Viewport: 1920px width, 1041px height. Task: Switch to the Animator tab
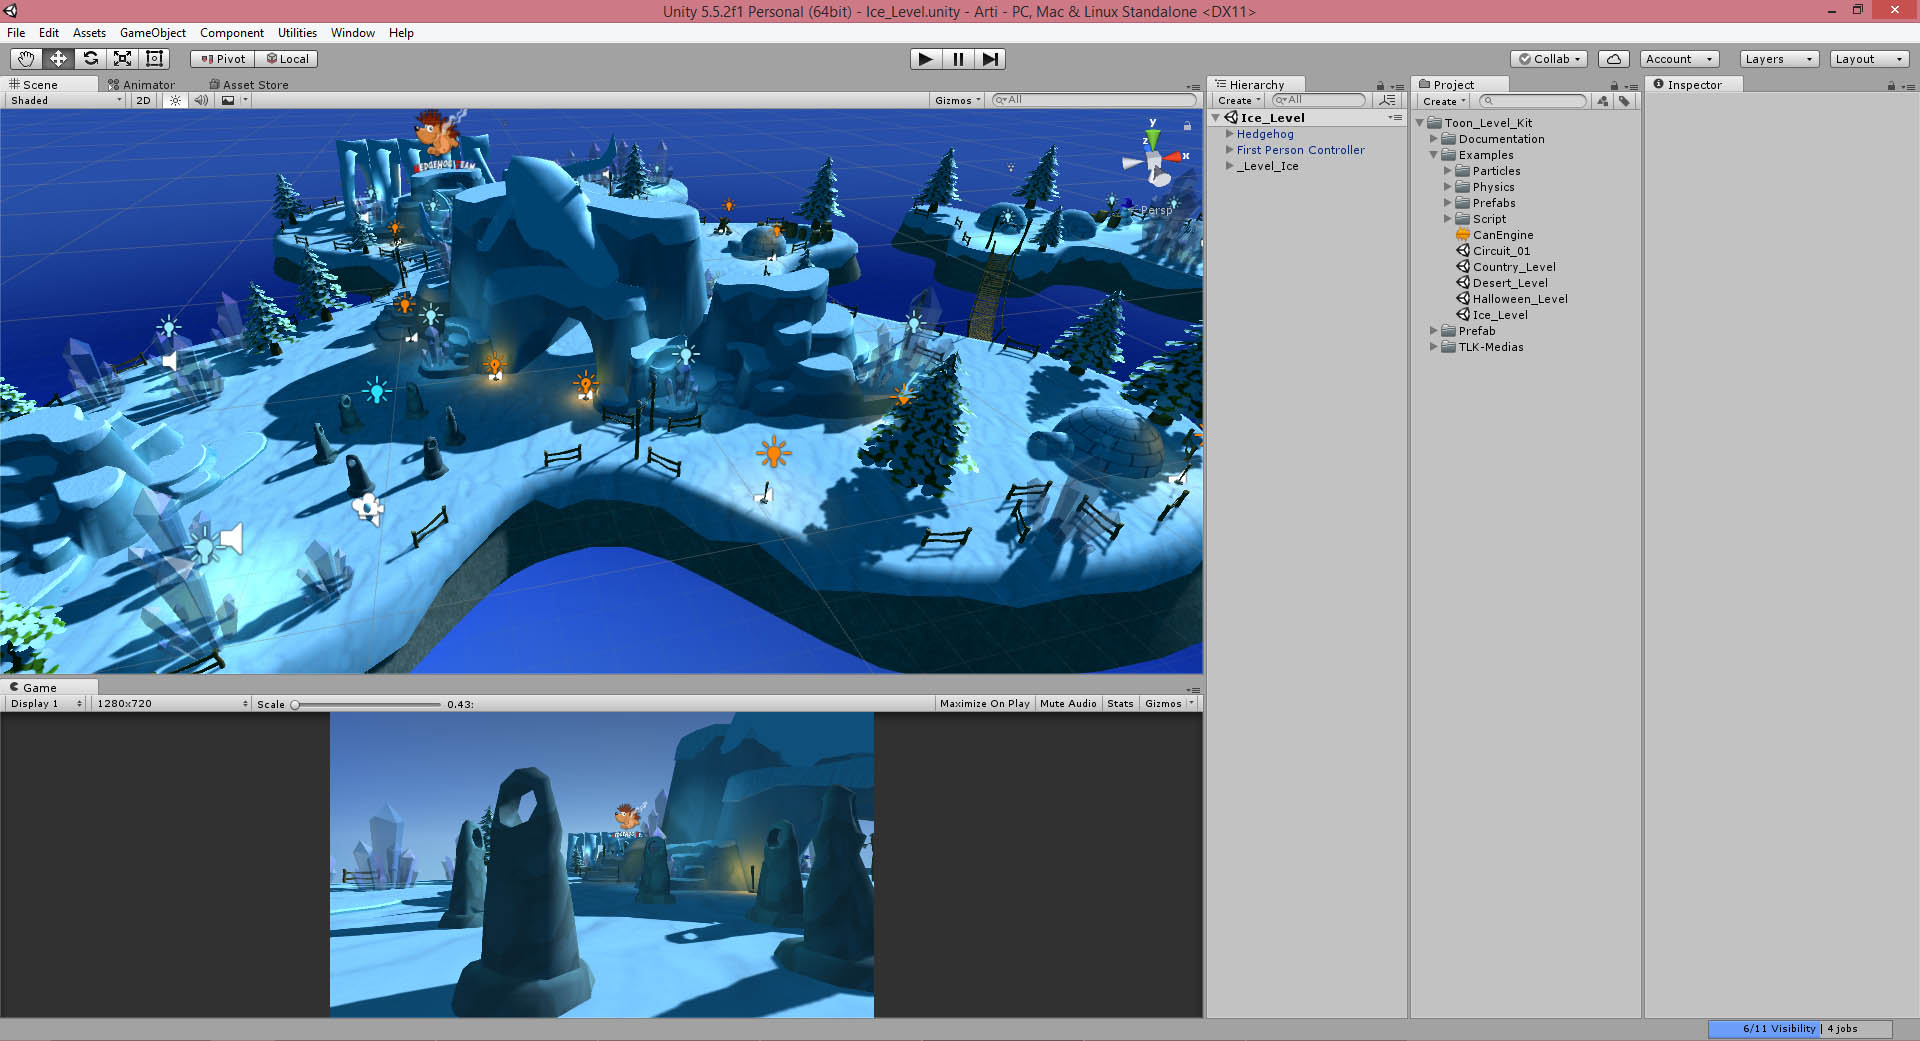click(x=141, y=85)
